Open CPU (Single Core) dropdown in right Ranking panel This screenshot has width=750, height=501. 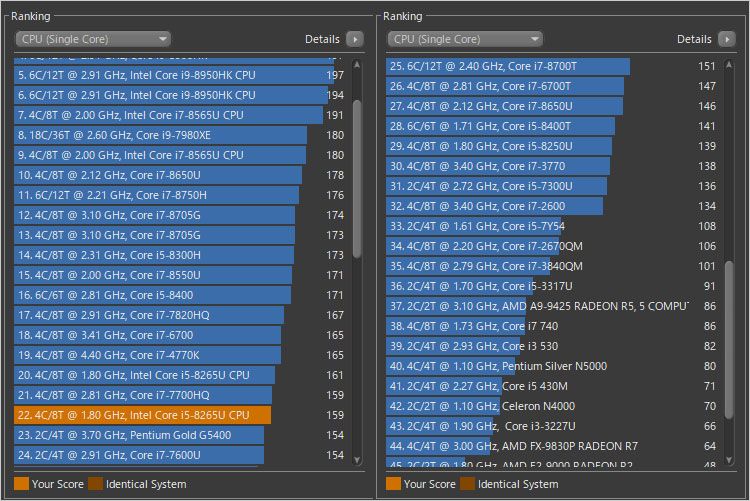point(465,39)
